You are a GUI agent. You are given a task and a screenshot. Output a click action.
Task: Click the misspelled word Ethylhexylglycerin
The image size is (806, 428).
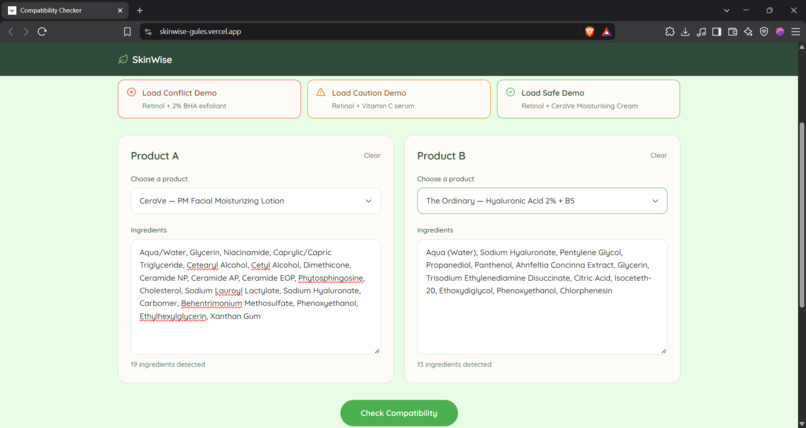[x=173, y=316]
